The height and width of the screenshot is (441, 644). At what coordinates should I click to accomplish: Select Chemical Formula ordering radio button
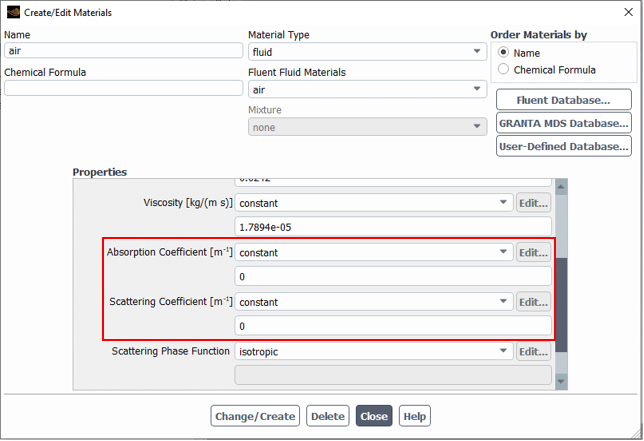[503, 70]
